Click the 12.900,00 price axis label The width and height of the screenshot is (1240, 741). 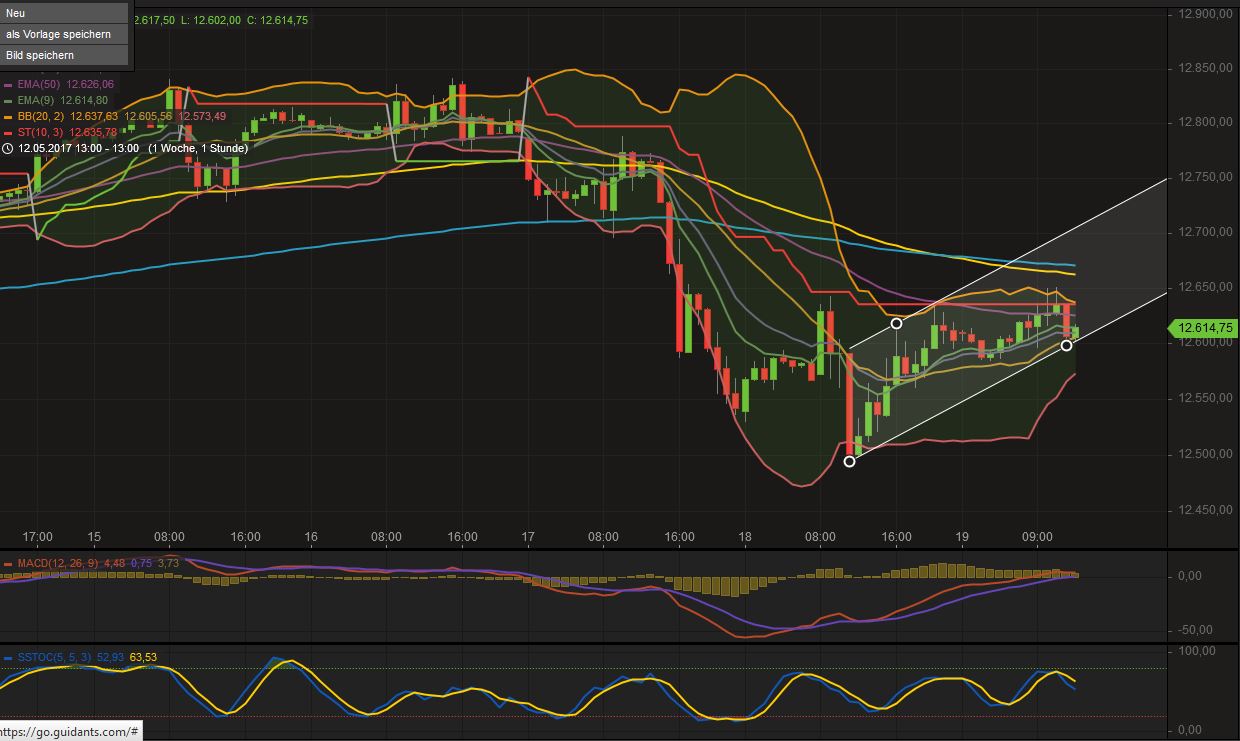point(1204,14)
